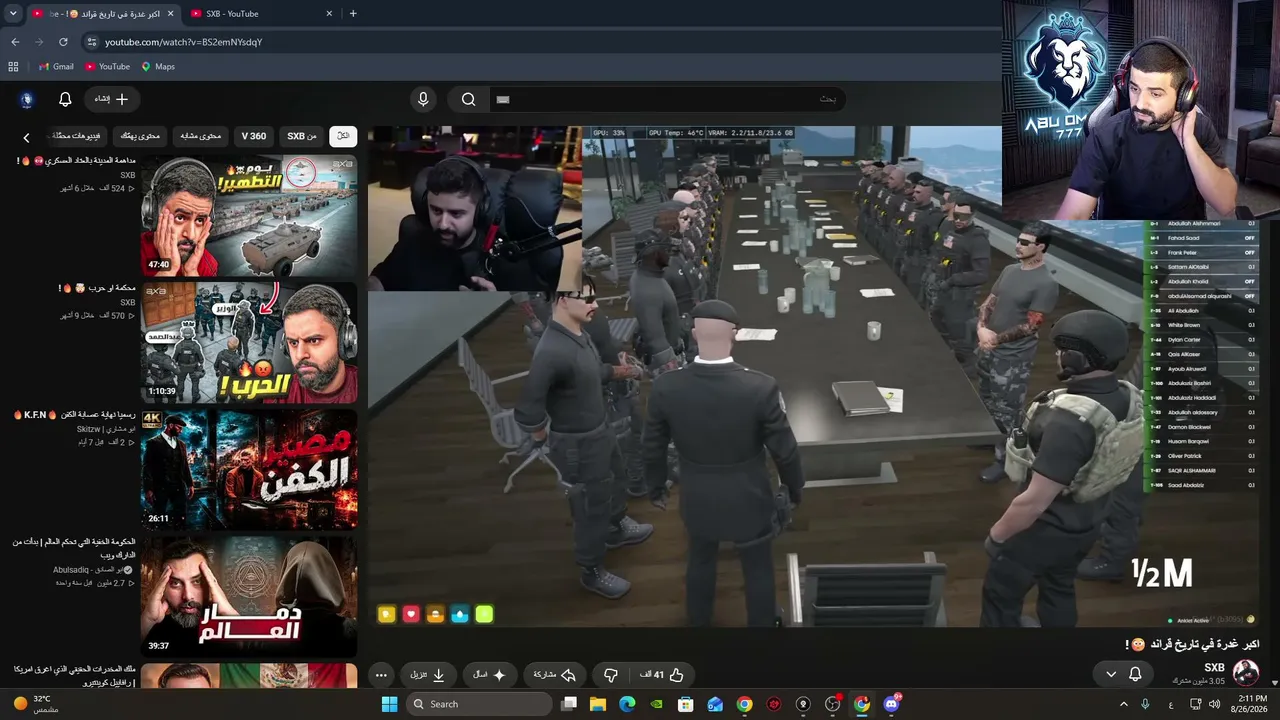Open the Maps bookmark
Viewport: 1280px width, 720px height.
tap(158, 66)
